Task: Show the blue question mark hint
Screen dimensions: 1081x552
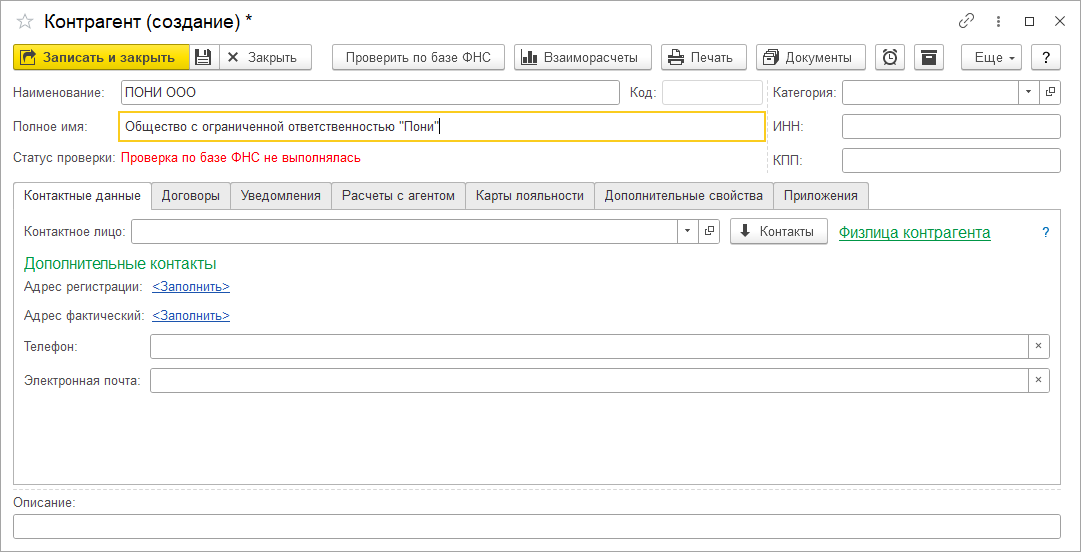Action: pos(1046,232)
